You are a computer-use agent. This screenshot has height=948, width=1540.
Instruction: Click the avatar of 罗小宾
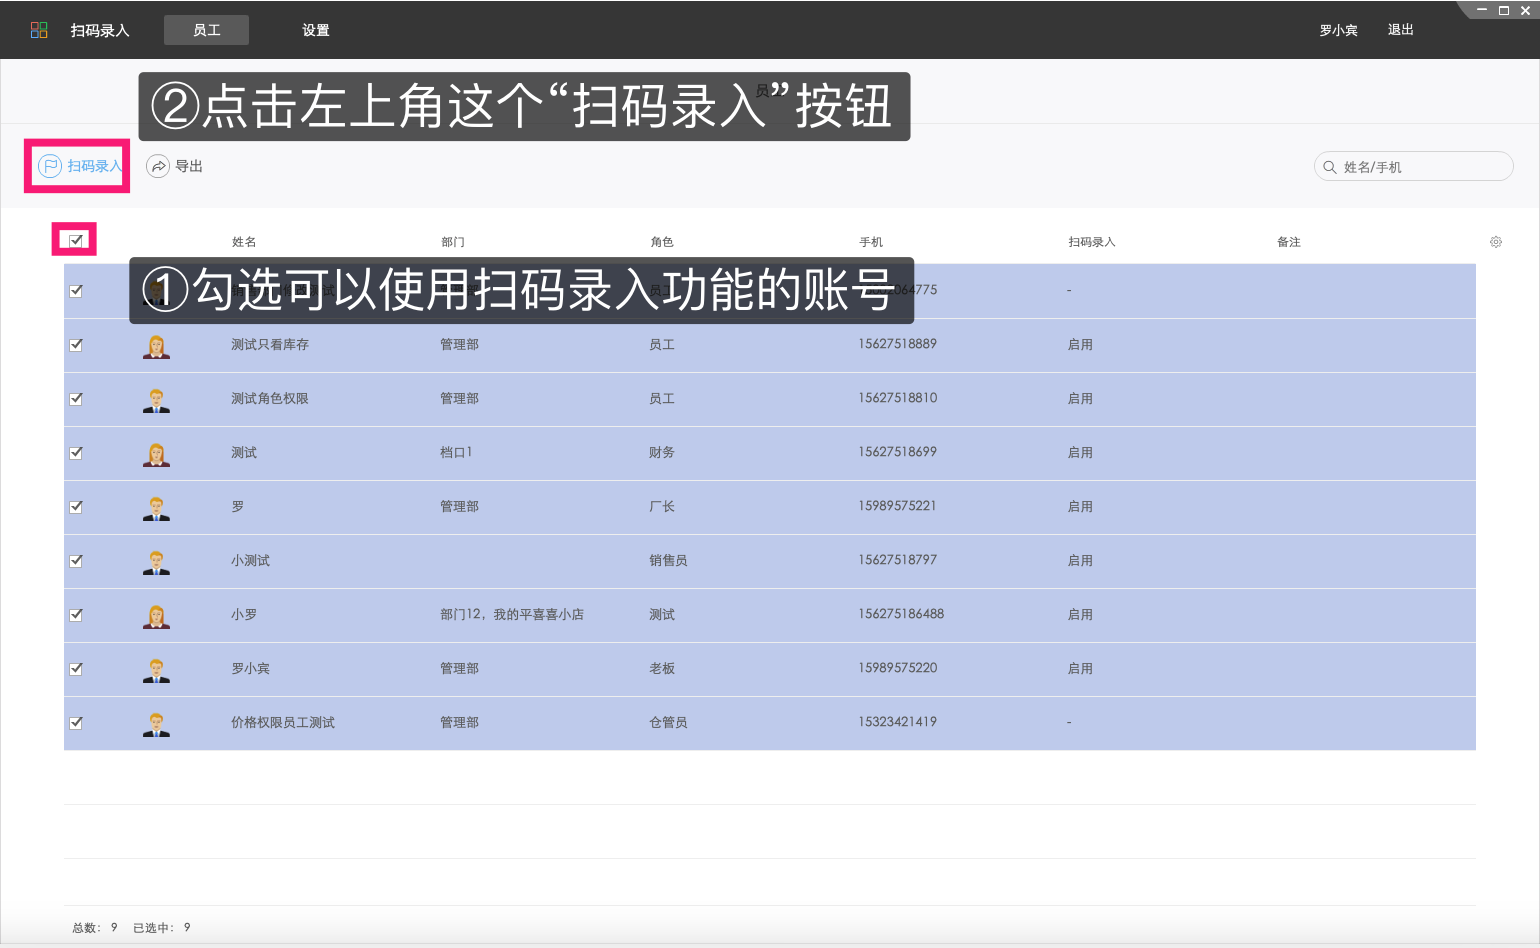point(156,668)
